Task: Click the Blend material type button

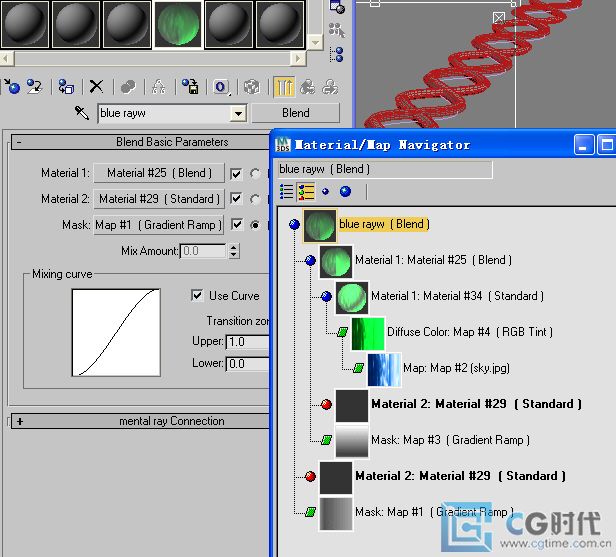Action: pyautogui.click(x=295, y=113)
